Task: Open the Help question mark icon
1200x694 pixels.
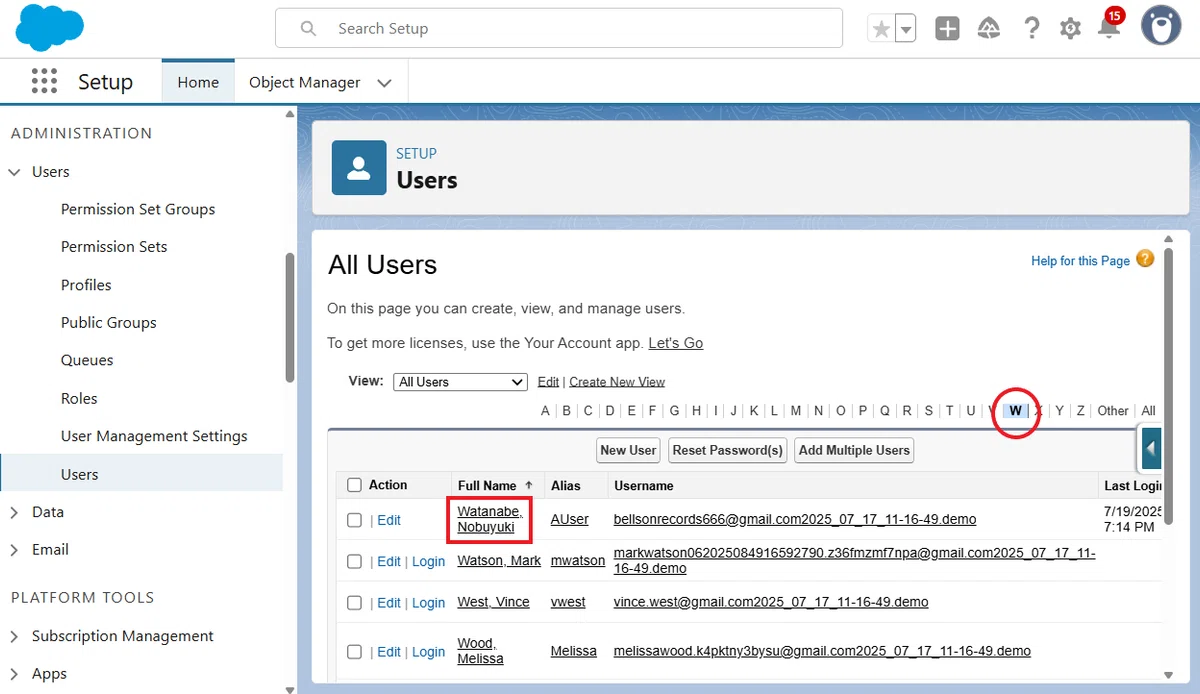Action: coord(1032,29)
